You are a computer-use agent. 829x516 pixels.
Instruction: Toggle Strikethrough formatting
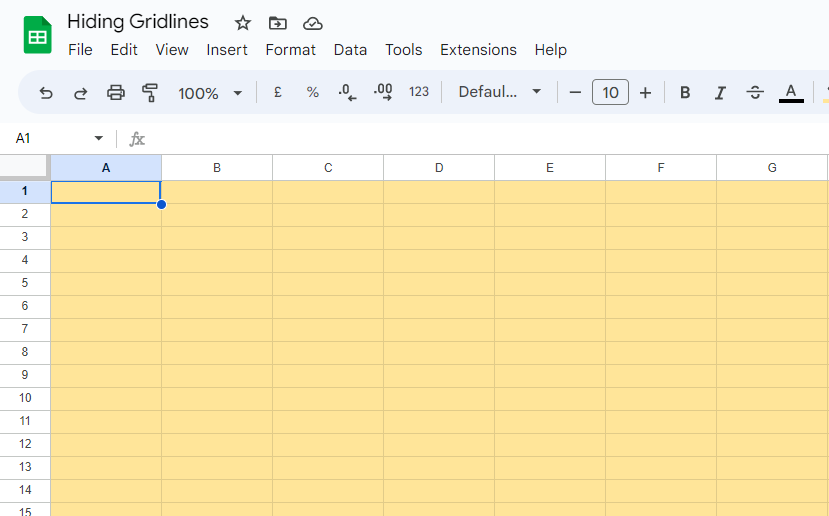coord(755,93)
